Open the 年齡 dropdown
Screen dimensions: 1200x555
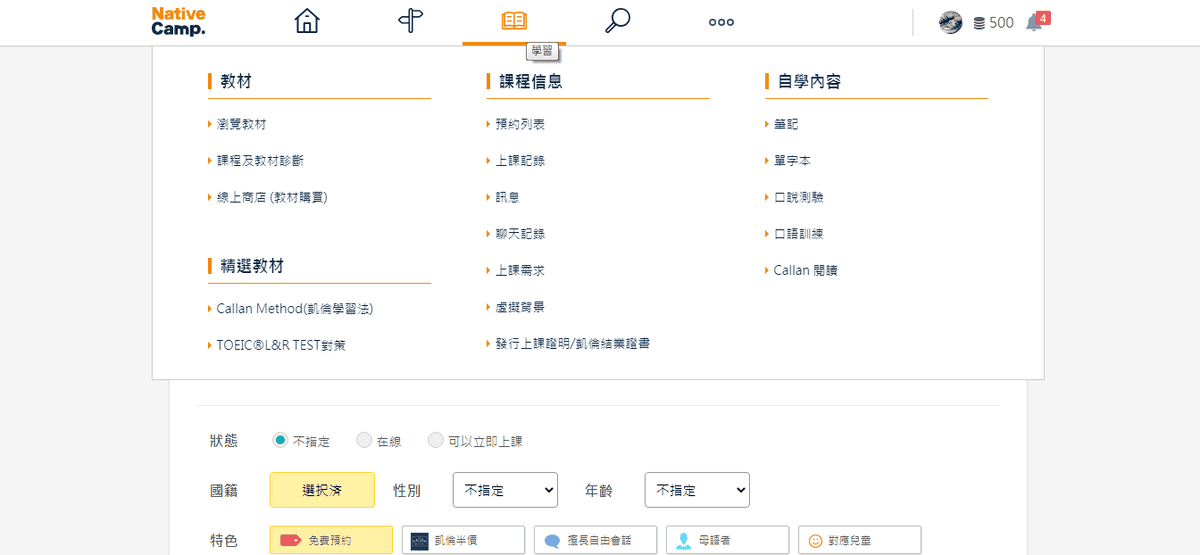click(697, 490)
